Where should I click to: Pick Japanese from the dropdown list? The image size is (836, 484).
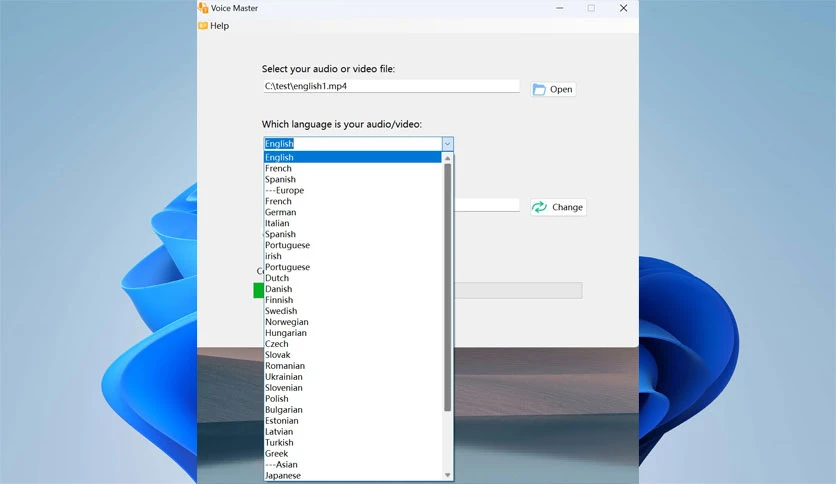(x=353, y=475)
